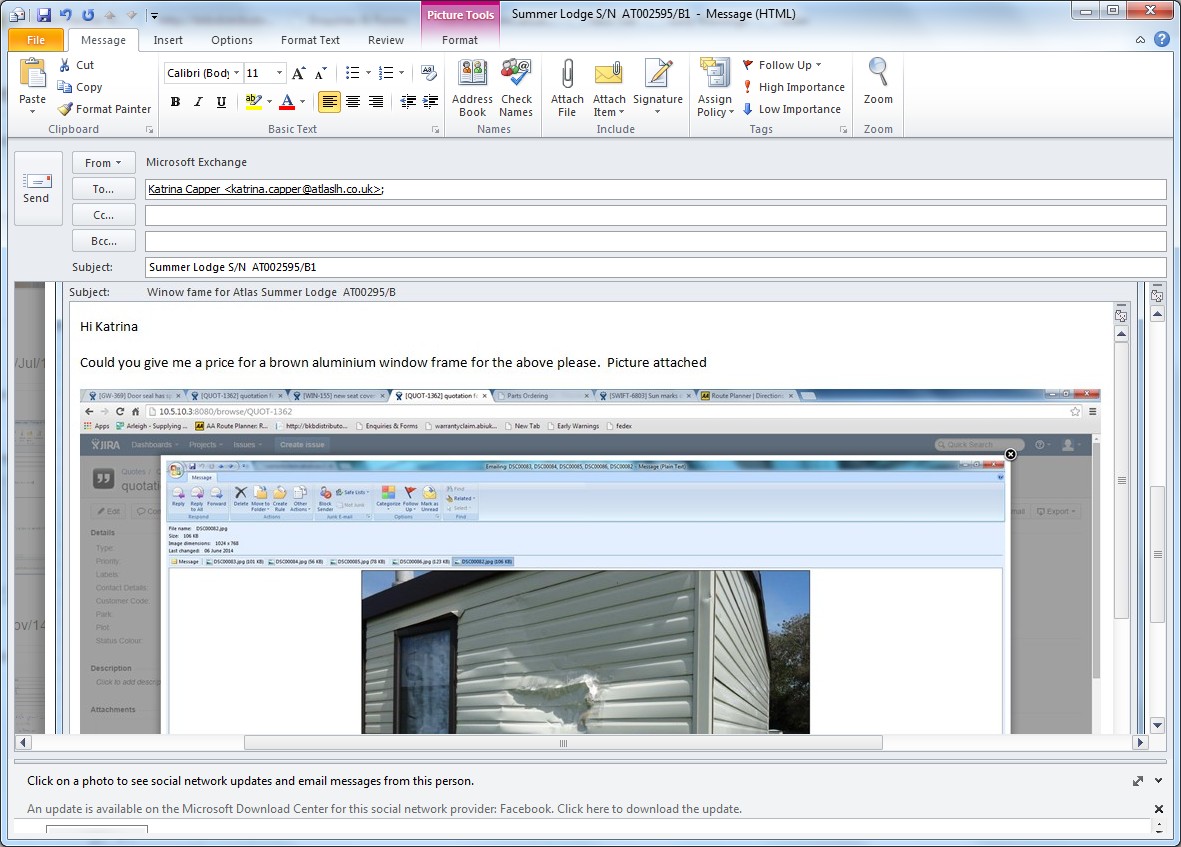The image size is (1181, 847).
Task: Switch to the Insert ribbon tab
Action: pos(168,40)
